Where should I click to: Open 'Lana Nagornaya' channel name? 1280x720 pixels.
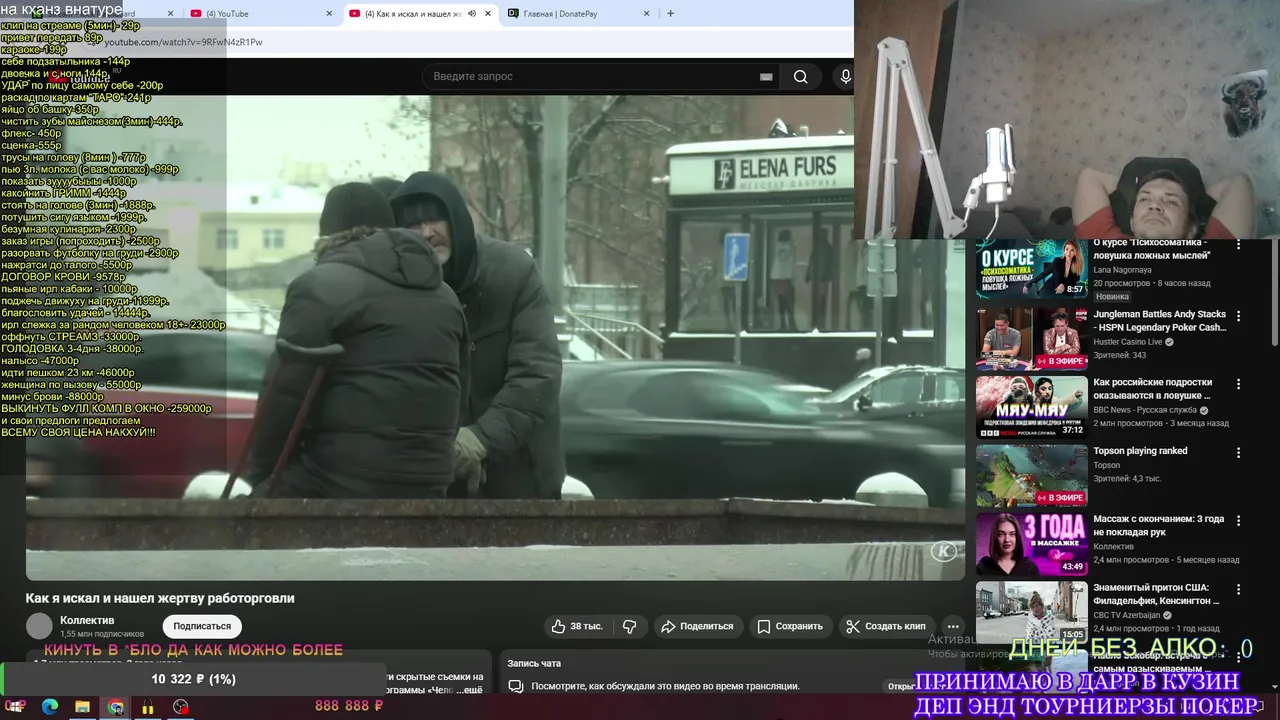(1122, 270)
